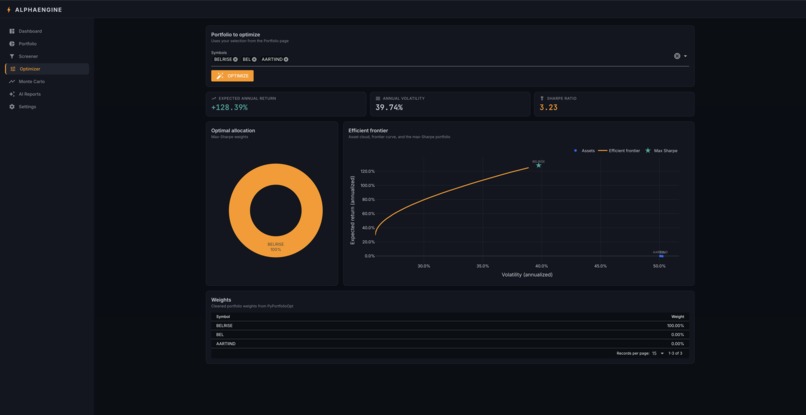Open the Records per page dropdown
This screenshot has height=415, width=806.
pos(658,353)
